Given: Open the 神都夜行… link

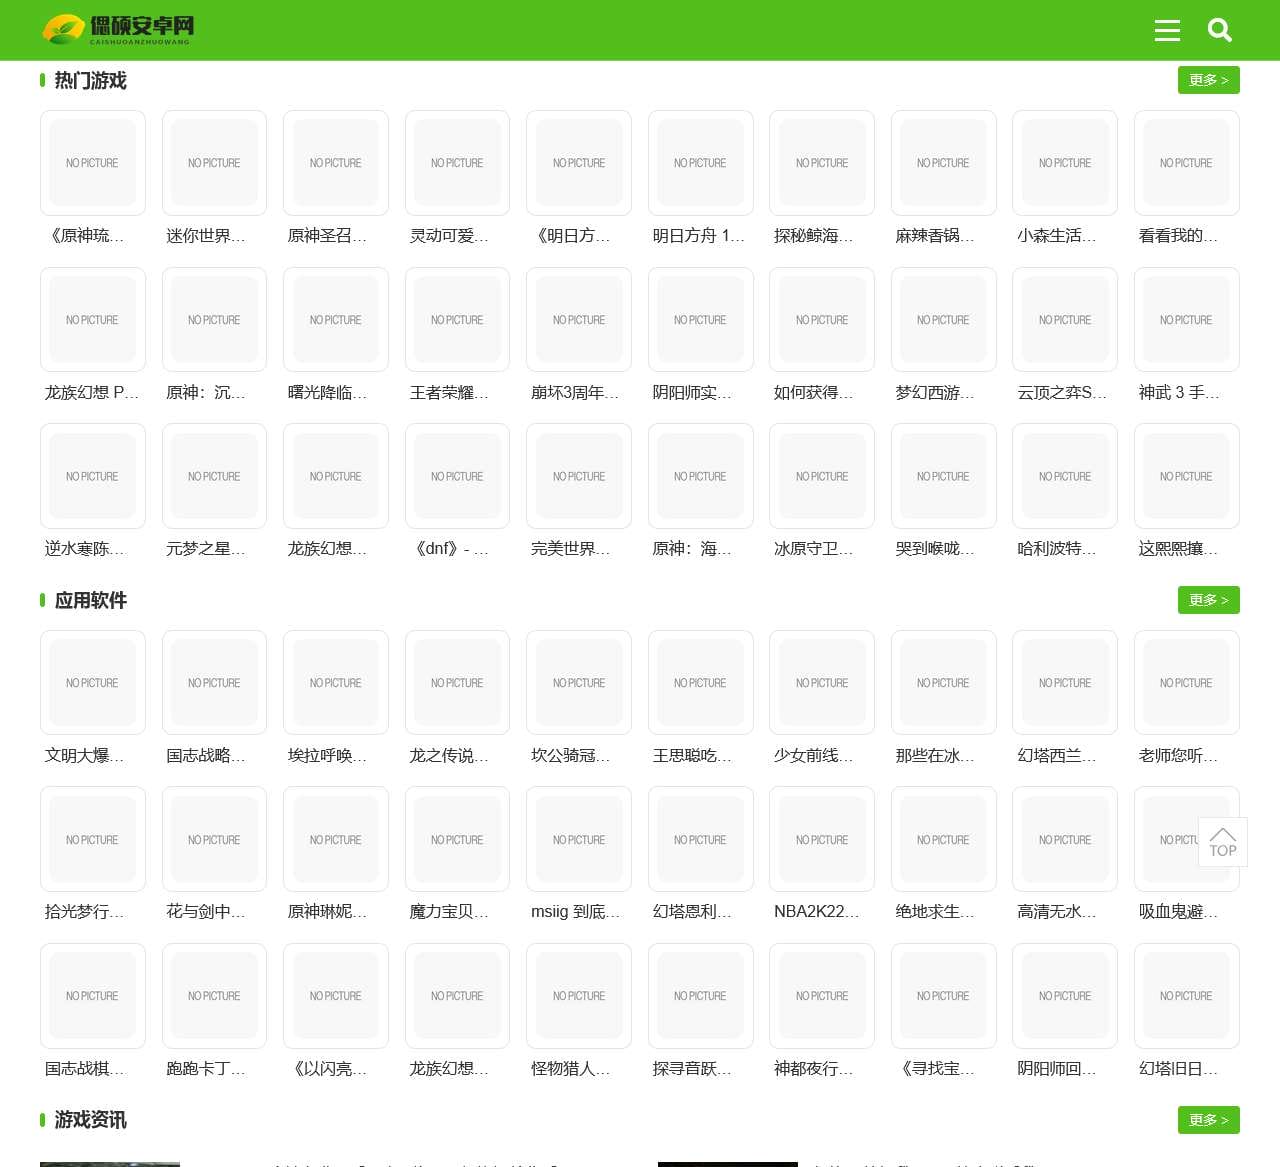Looking at the screenshot, I should coord(814,1069).
